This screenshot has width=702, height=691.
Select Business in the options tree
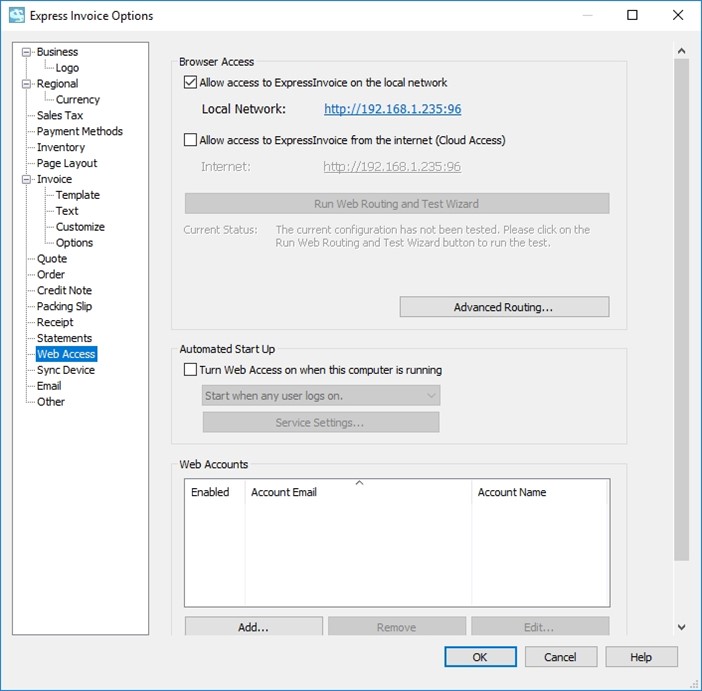click(x=57, y=52)
